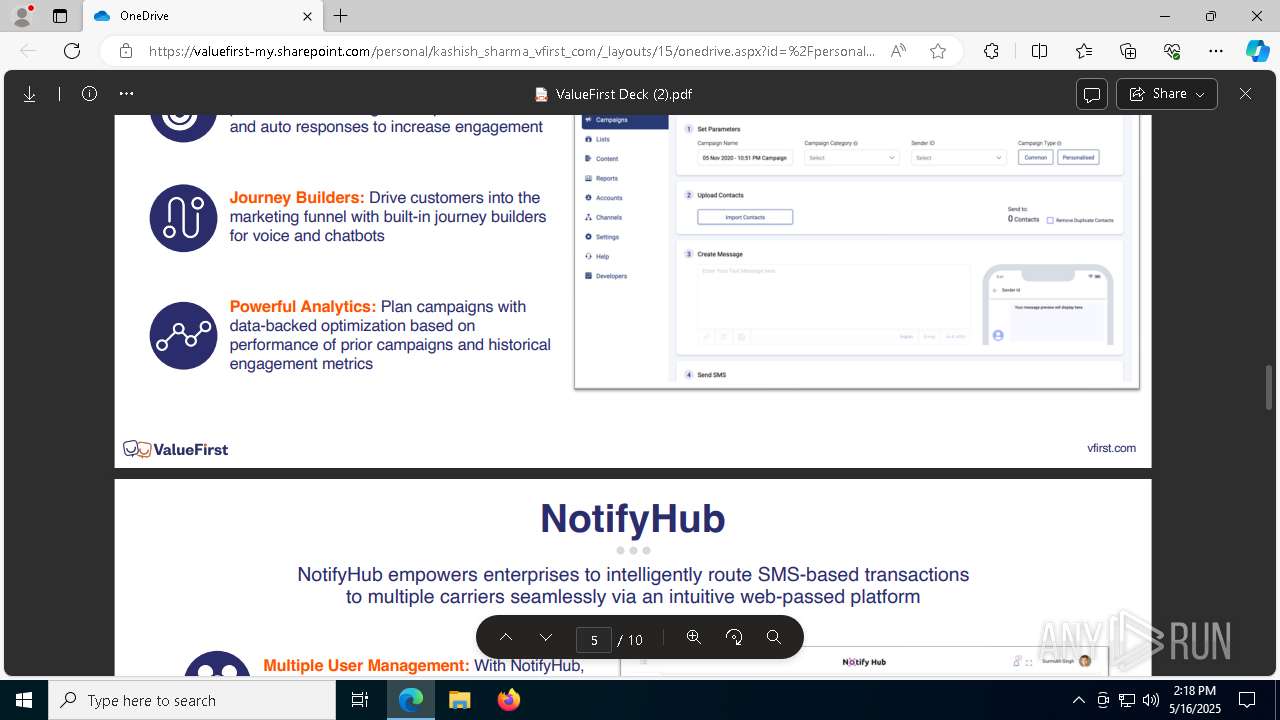
Task: Open the Favorites list
Action: (1084, 51)
